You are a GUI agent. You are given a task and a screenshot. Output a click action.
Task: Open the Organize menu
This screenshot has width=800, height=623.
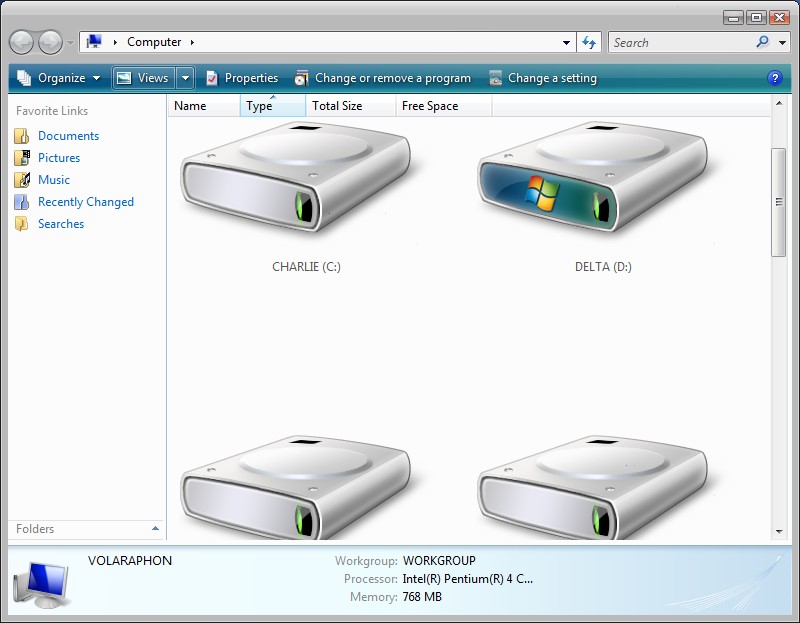(x=59, y=78)
